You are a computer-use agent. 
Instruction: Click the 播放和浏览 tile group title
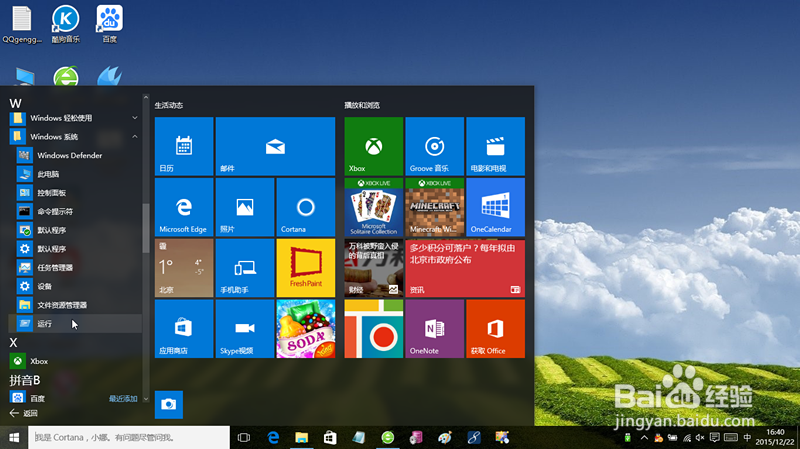point(362,105)
